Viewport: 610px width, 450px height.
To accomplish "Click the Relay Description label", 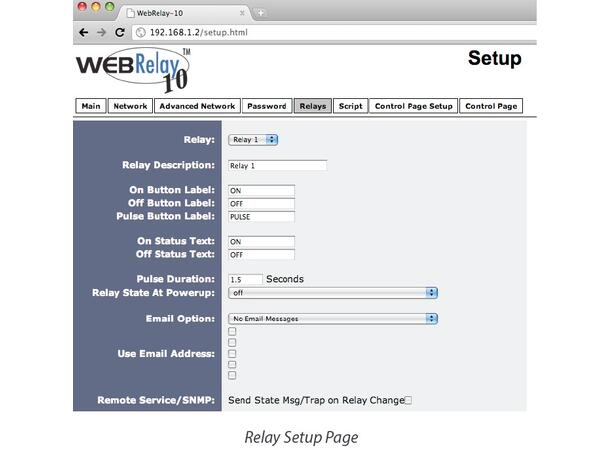I will click(168, 165).
